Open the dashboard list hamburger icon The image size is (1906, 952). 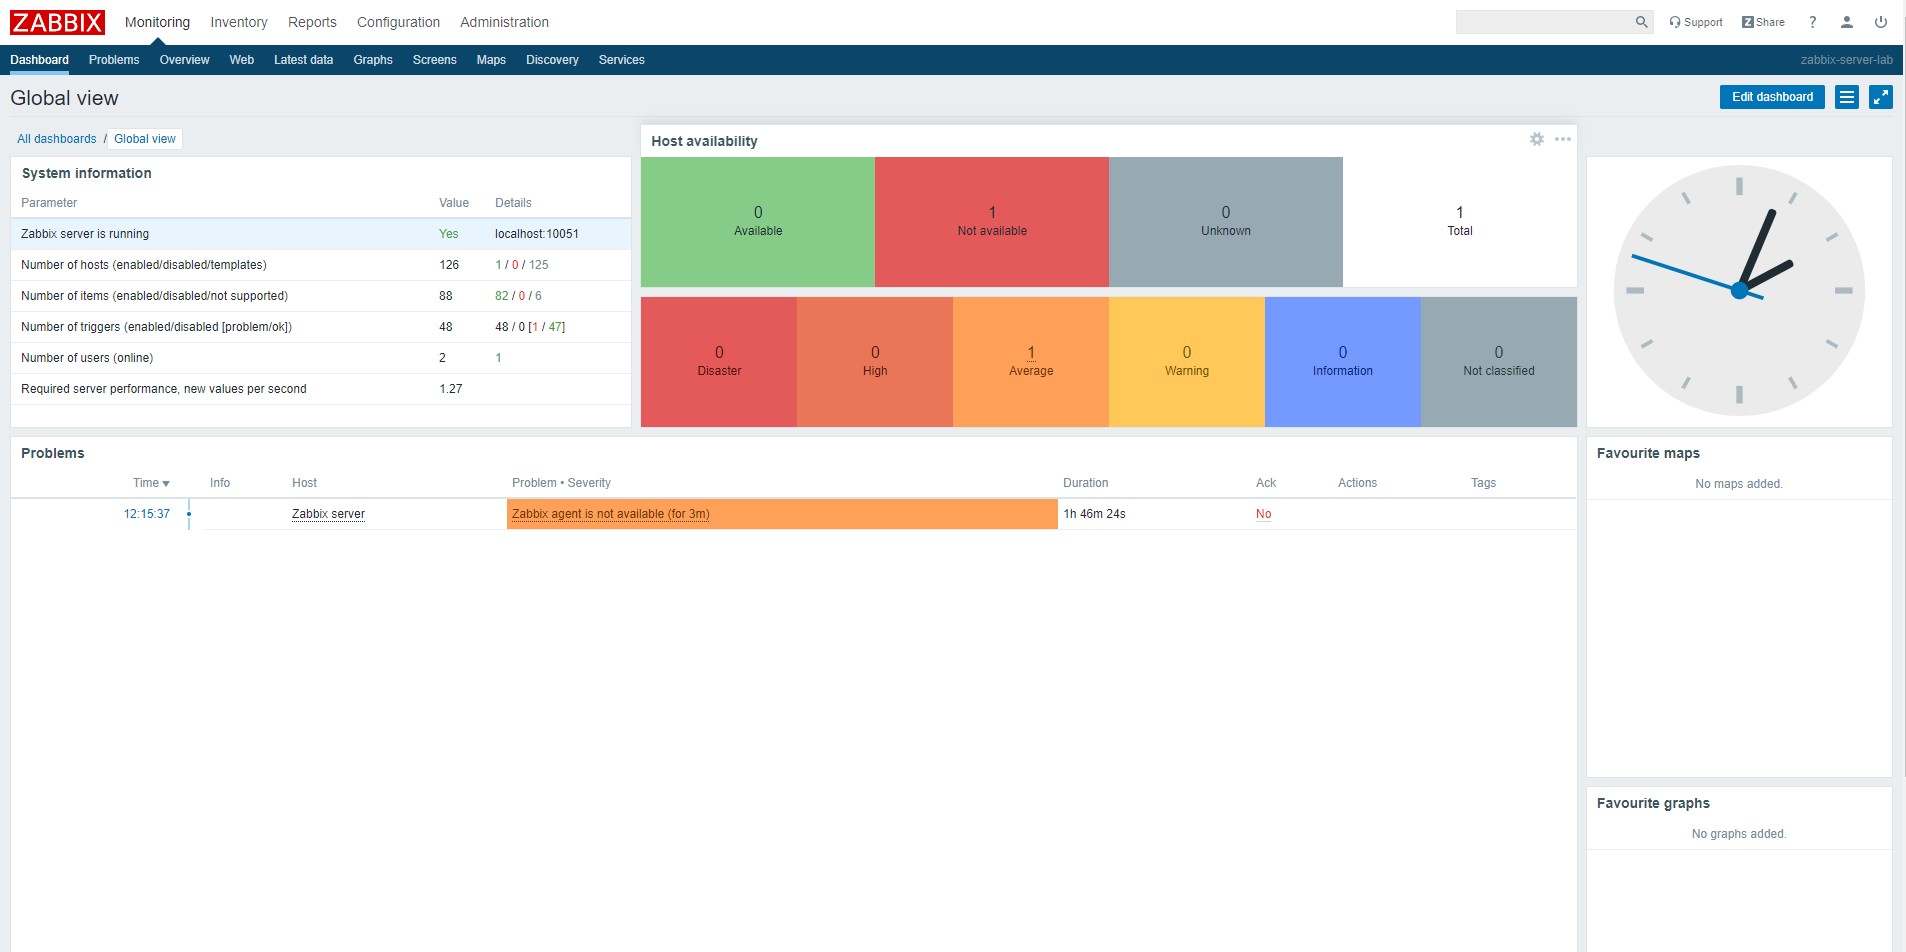click(x=1846, y=97)
